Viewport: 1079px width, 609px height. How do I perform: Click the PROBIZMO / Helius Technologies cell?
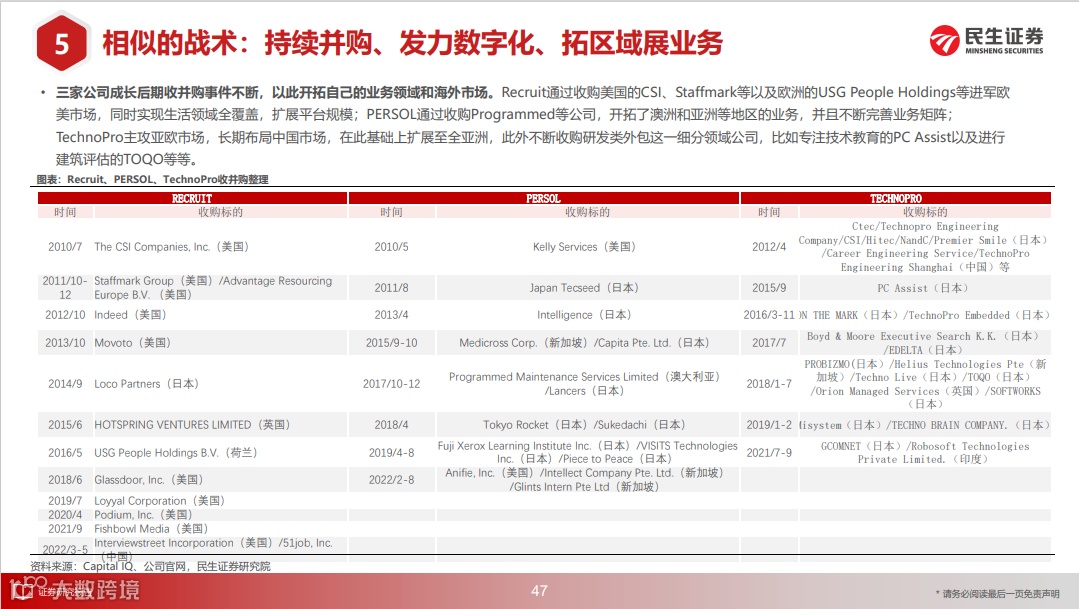pyautogui.click(x=925, y=383)
